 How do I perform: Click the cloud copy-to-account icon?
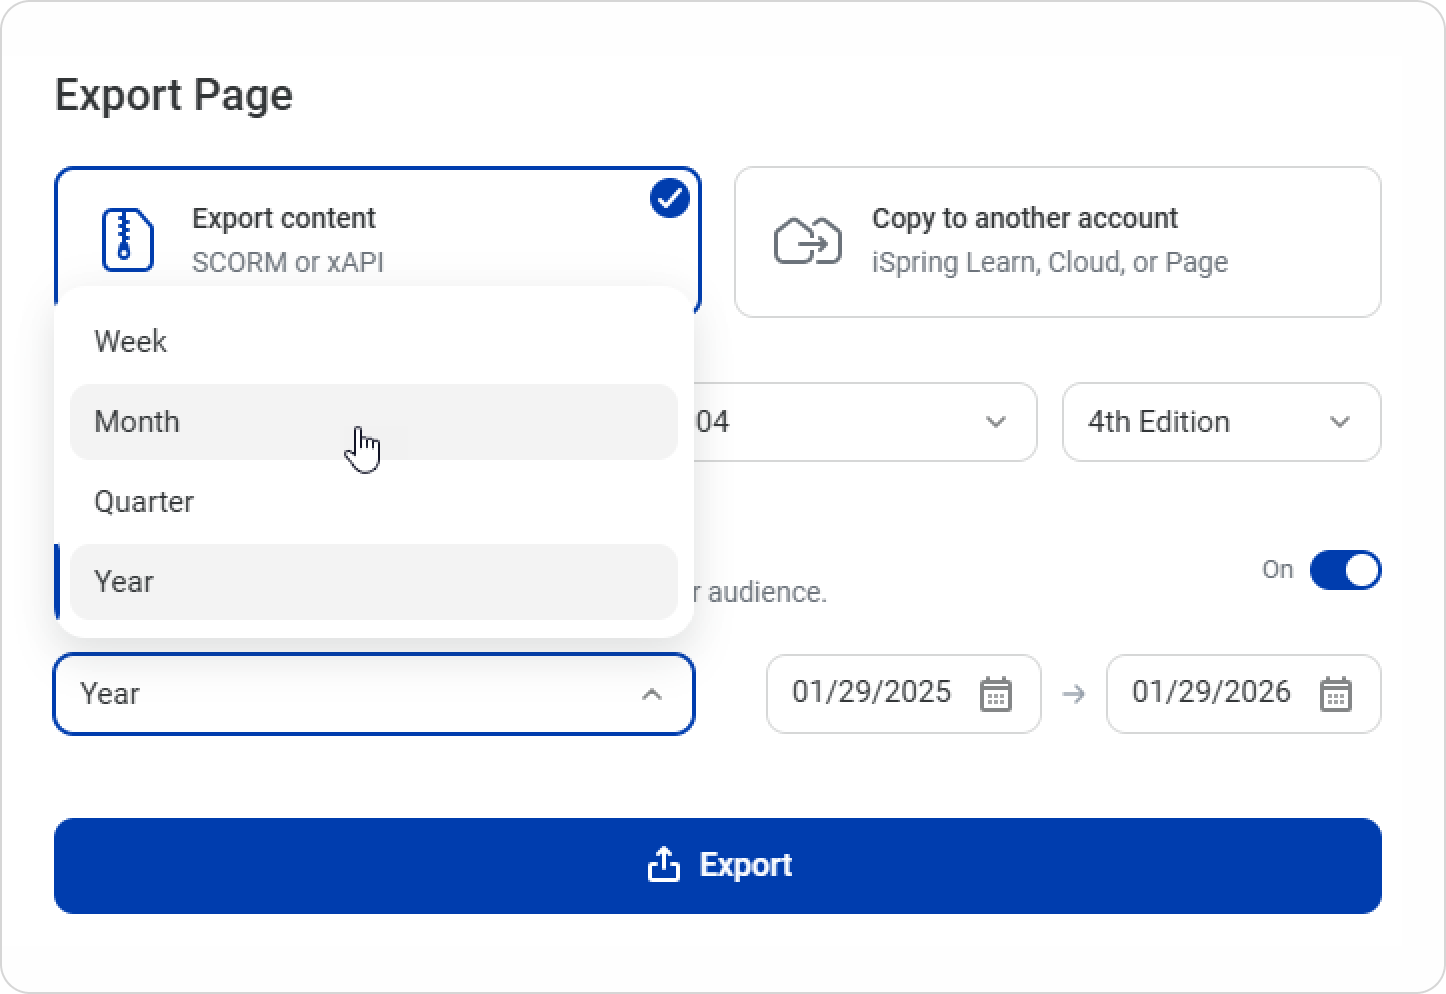tap(807, 240)
